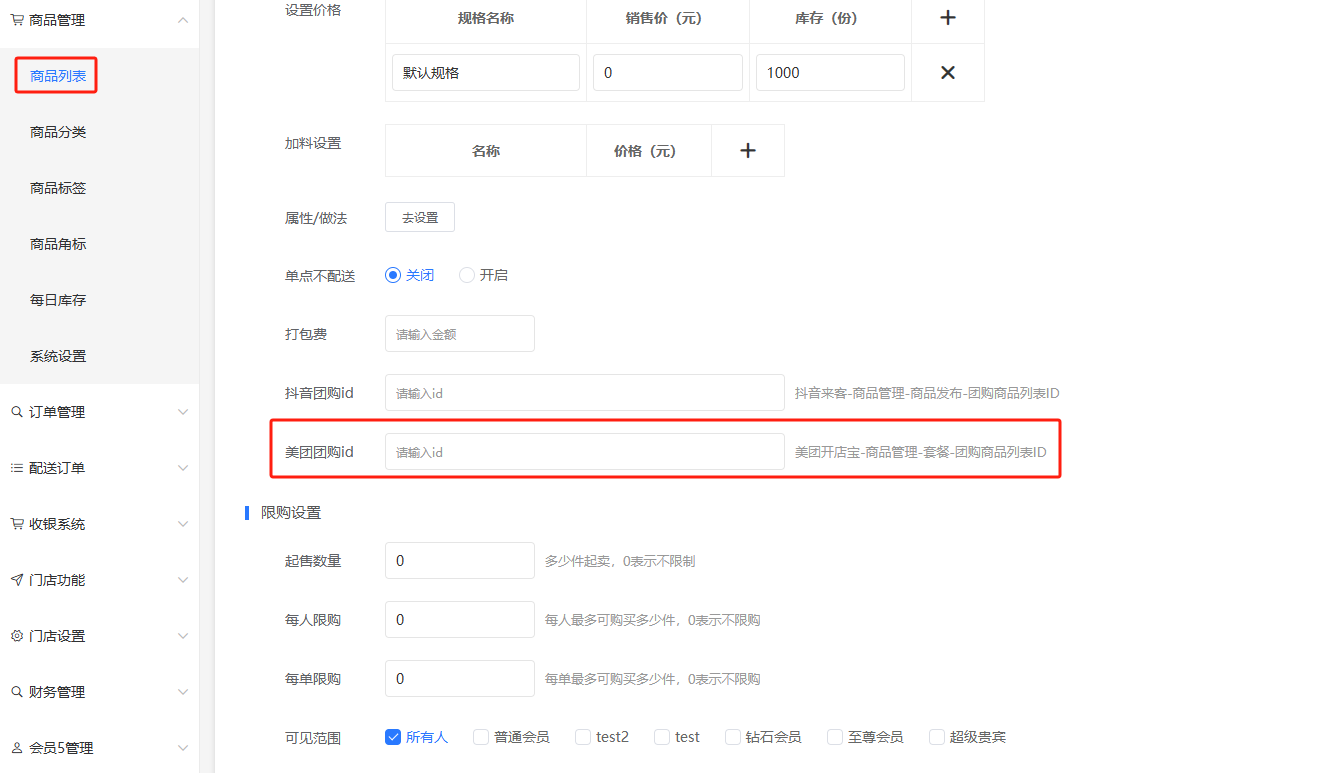The height and width of the screenshot is (773, 1318).
Task: Expand the 收银系统 menu chevron
Action: [182, 524]
